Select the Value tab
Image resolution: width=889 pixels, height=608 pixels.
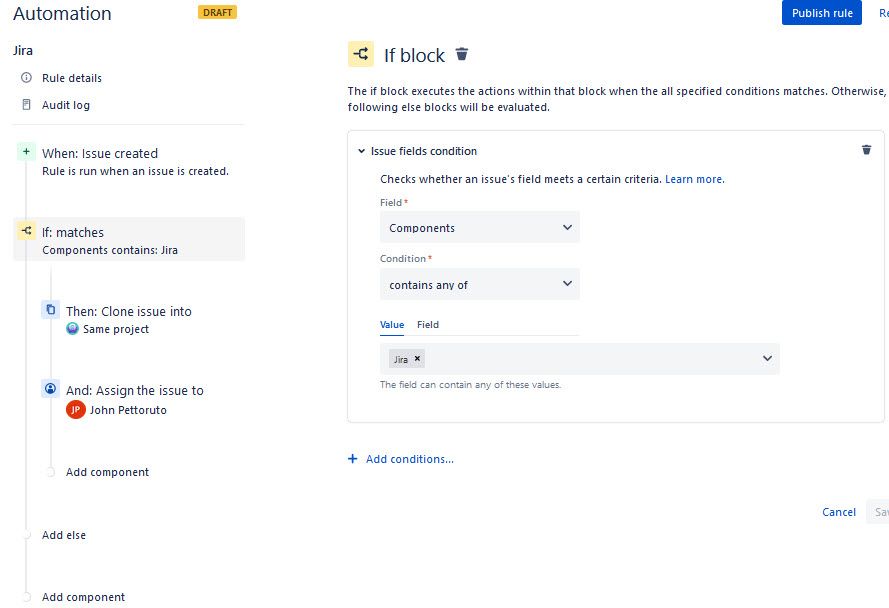pos(392,324)
